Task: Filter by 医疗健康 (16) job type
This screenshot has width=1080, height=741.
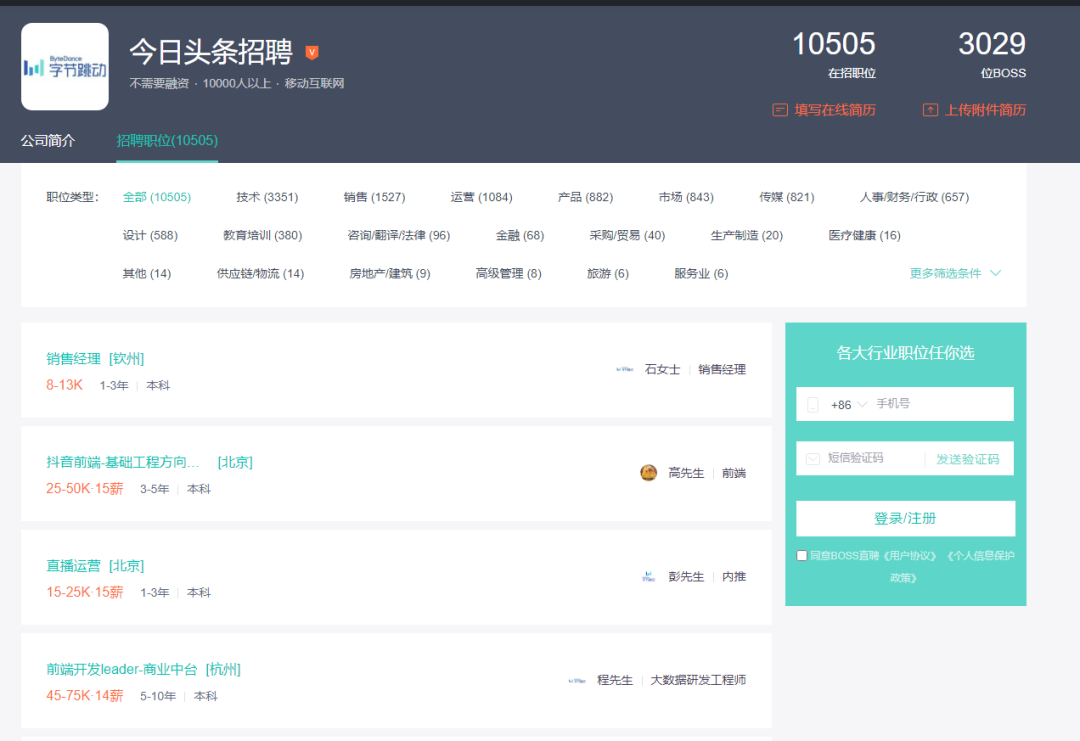Action: click(864, 236)
